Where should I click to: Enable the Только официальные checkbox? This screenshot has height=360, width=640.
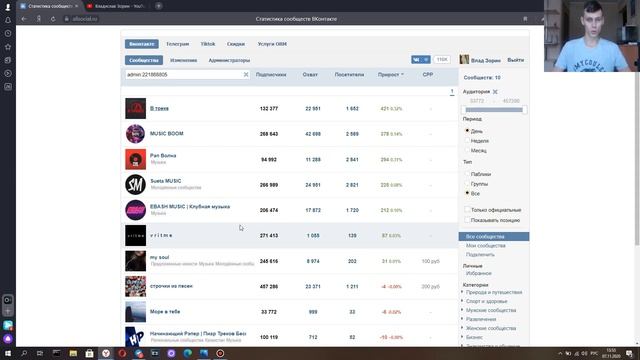[467, 209]
